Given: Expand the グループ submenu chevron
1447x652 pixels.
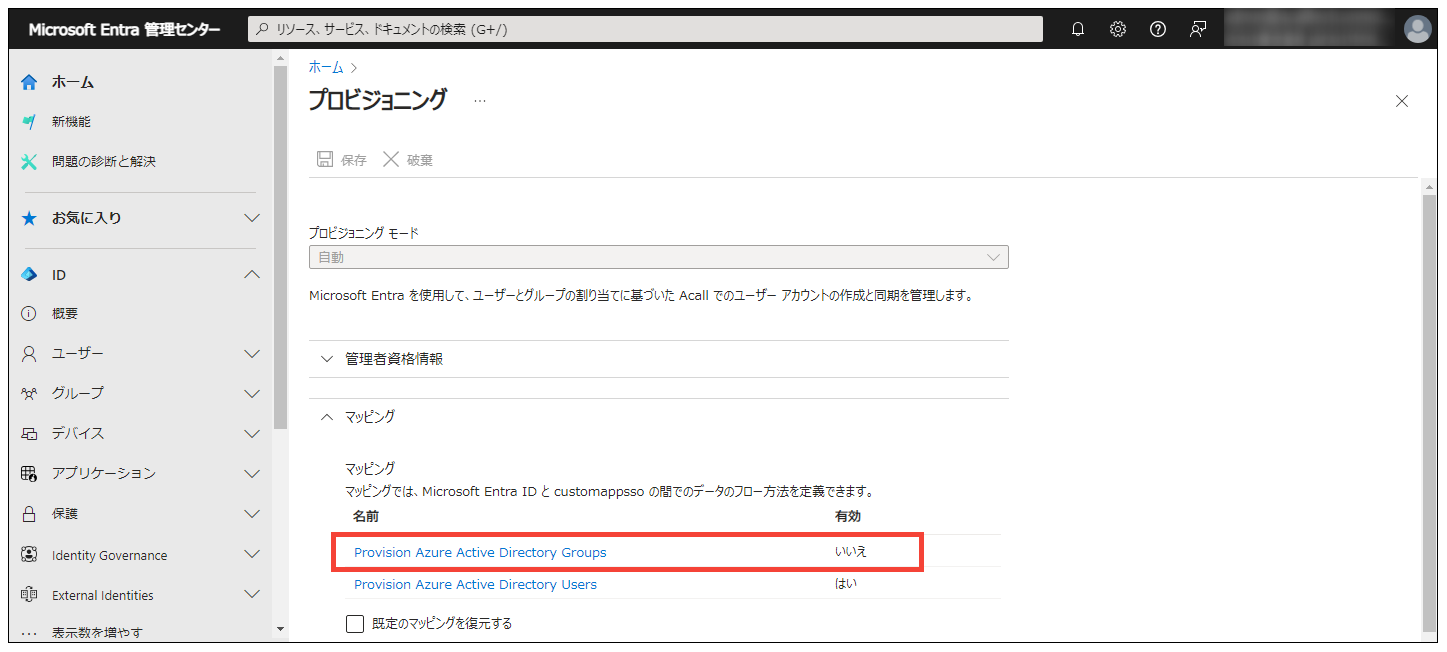Looking at the screenshot, I should pos(253,393).
